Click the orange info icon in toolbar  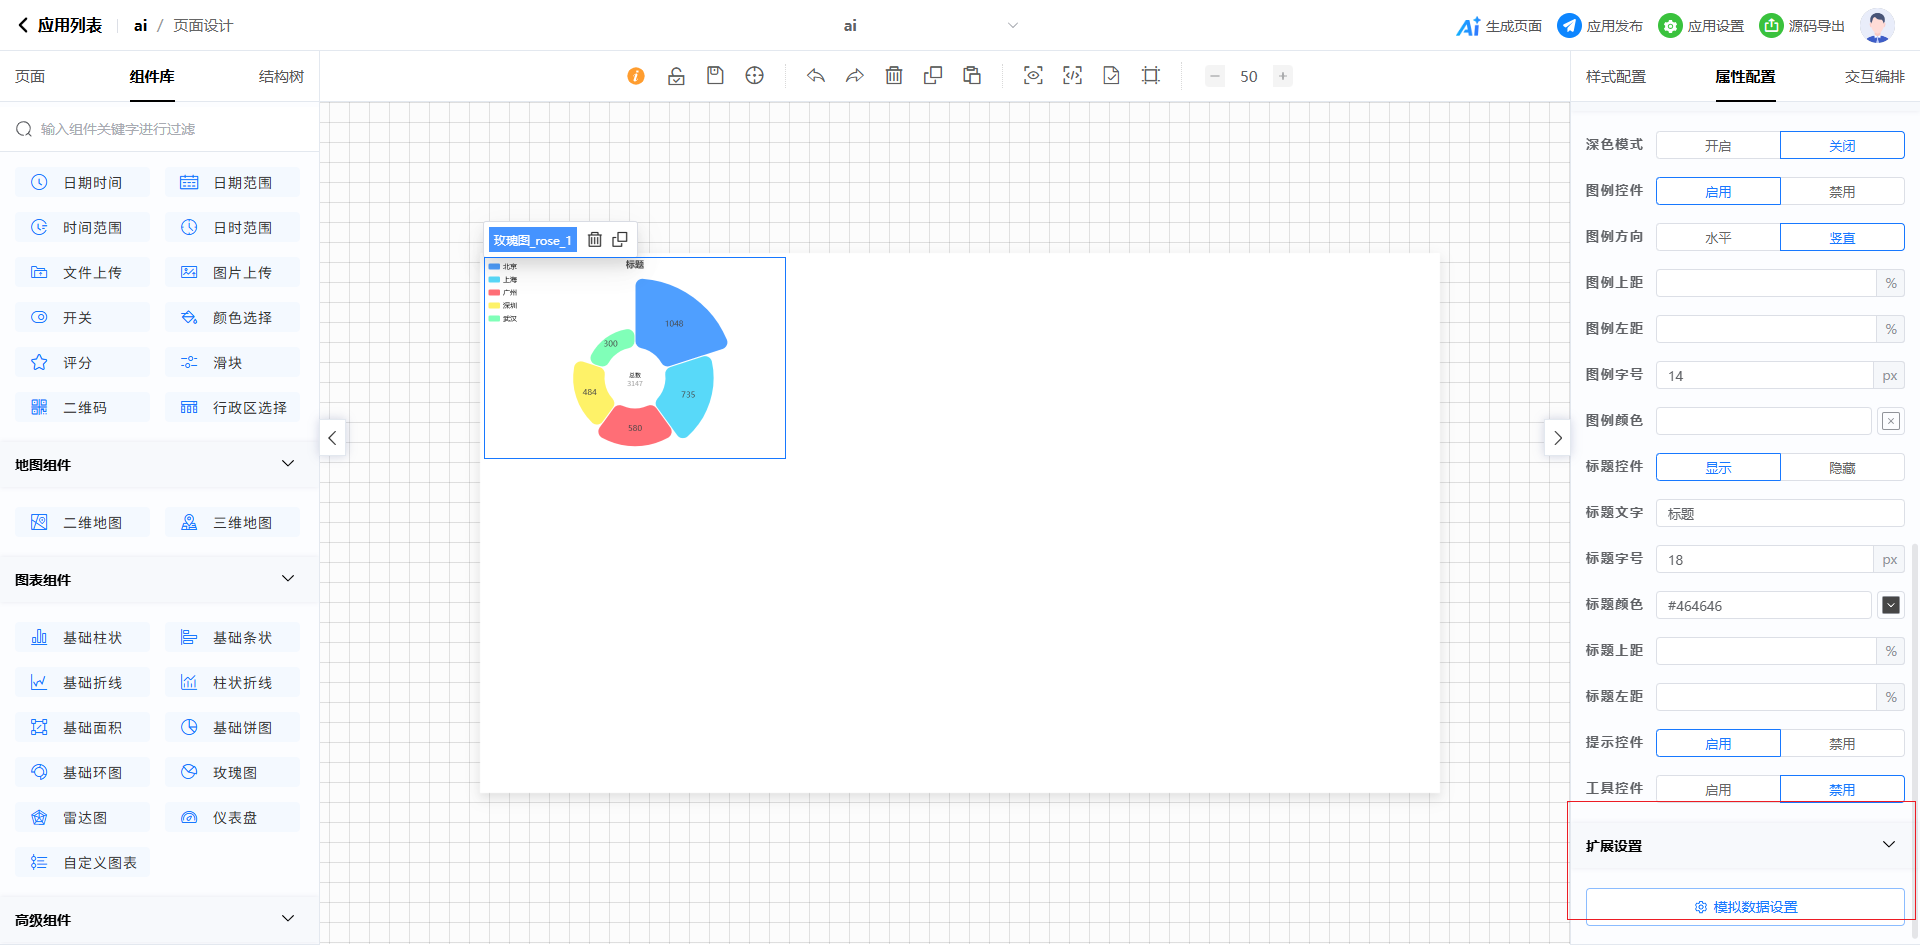[636, 76]
